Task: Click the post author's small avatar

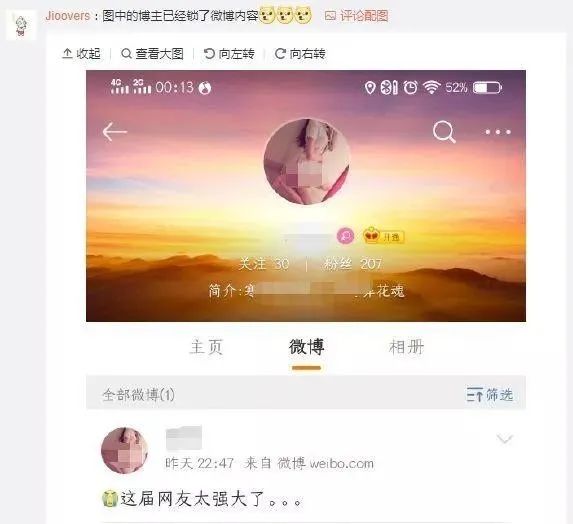Action: coord(125,450)
